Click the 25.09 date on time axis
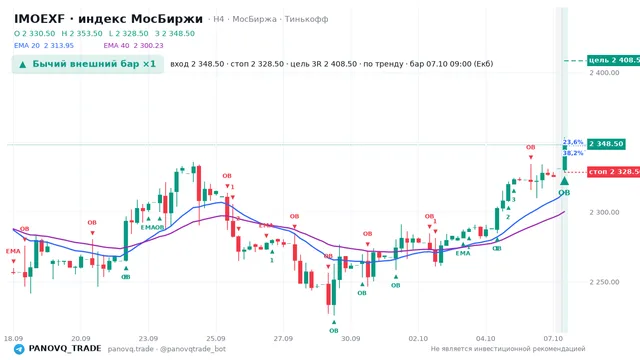 point(216,339)
